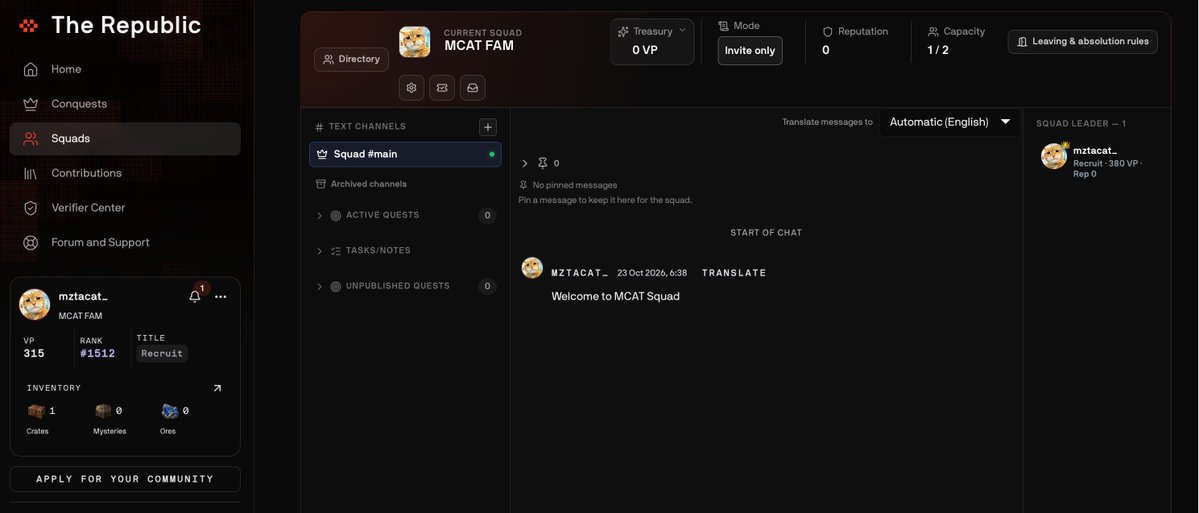The image size is (1199, 513).
Task: Click the Crates chest icon
Action: [x=37, y=411]
